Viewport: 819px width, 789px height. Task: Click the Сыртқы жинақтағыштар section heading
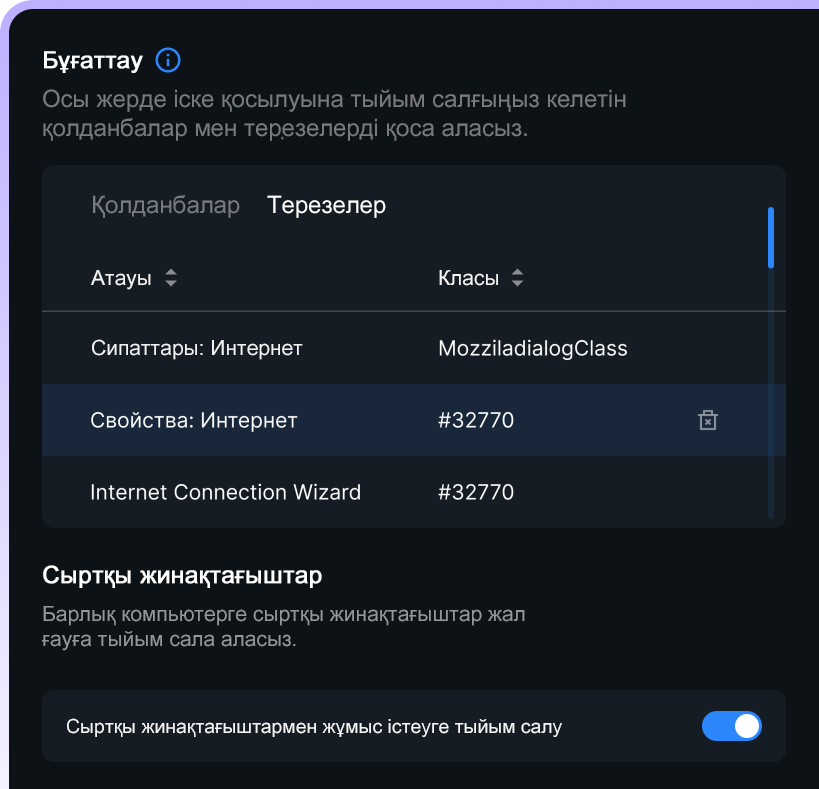182,575
